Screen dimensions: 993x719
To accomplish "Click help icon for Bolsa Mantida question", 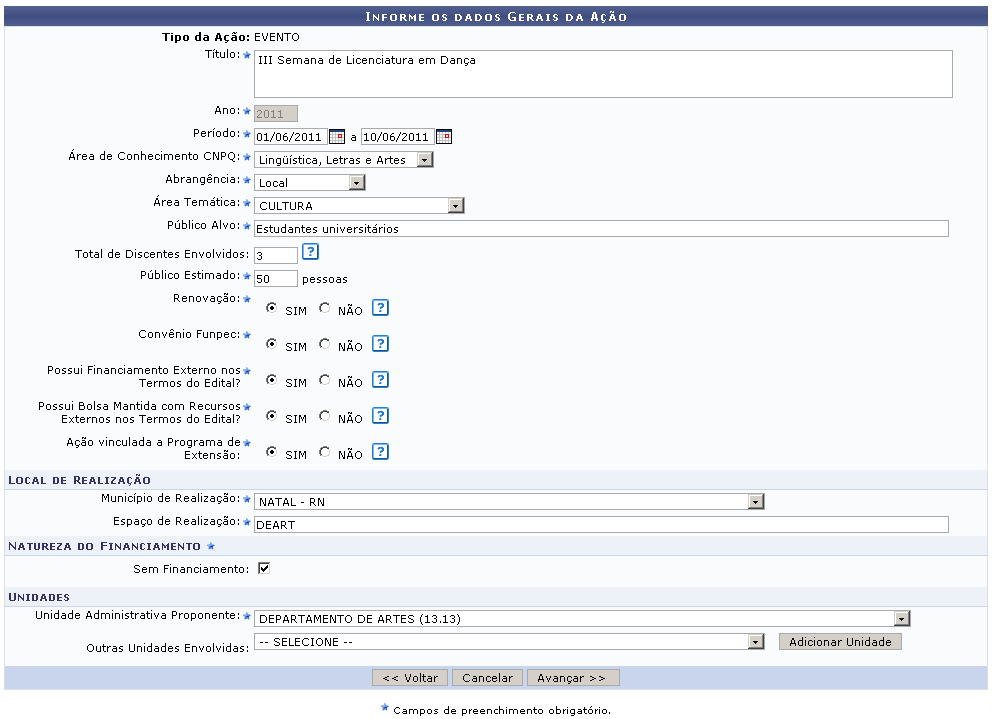I will (x=380, y=416).
